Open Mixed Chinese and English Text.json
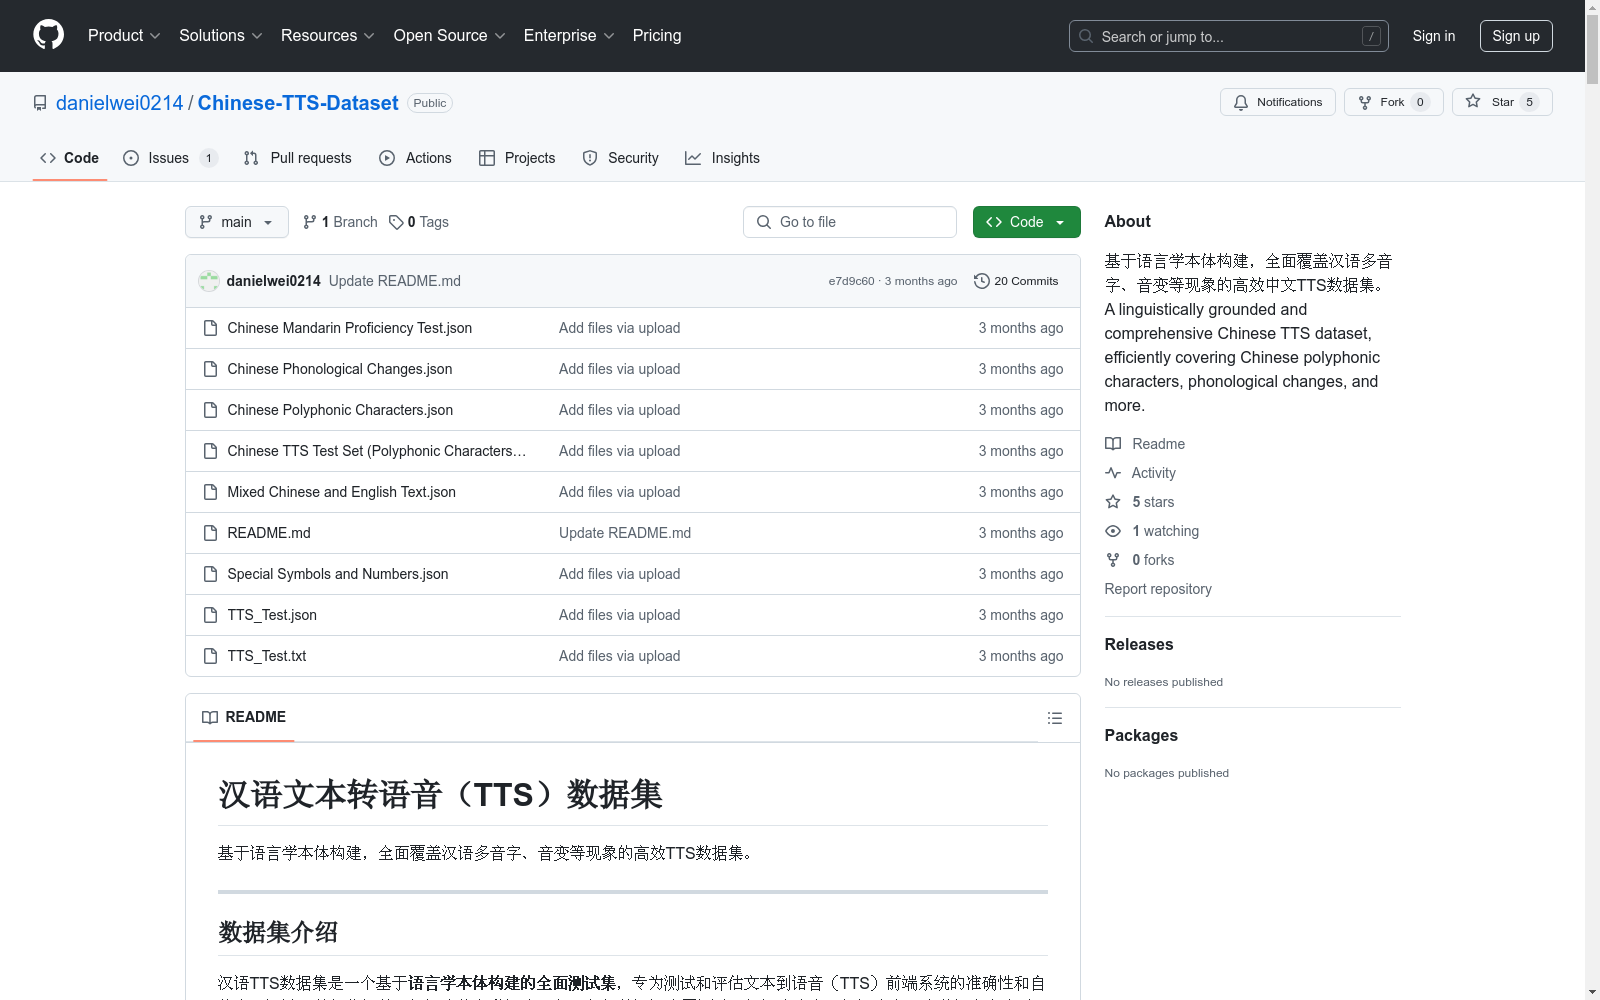Image resolution: width=1600 pixels, height=1000 pixels. click(x=342, y=492)
